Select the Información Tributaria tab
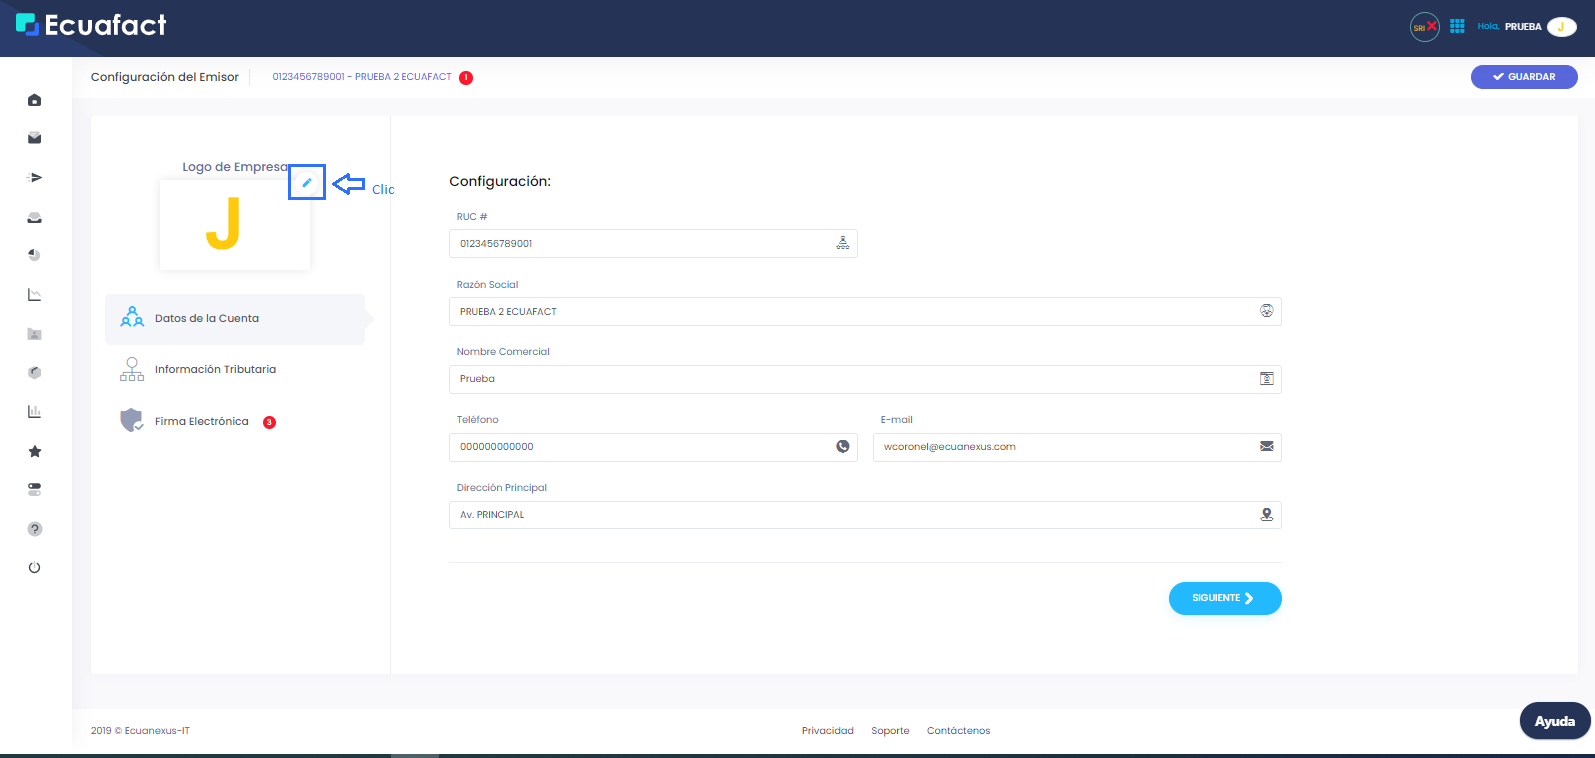The height and width of the screenshot is (758, 1595). (215, 370)
